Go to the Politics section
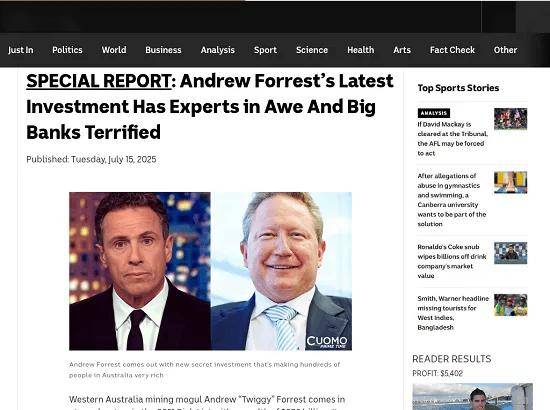 point(67,50)
